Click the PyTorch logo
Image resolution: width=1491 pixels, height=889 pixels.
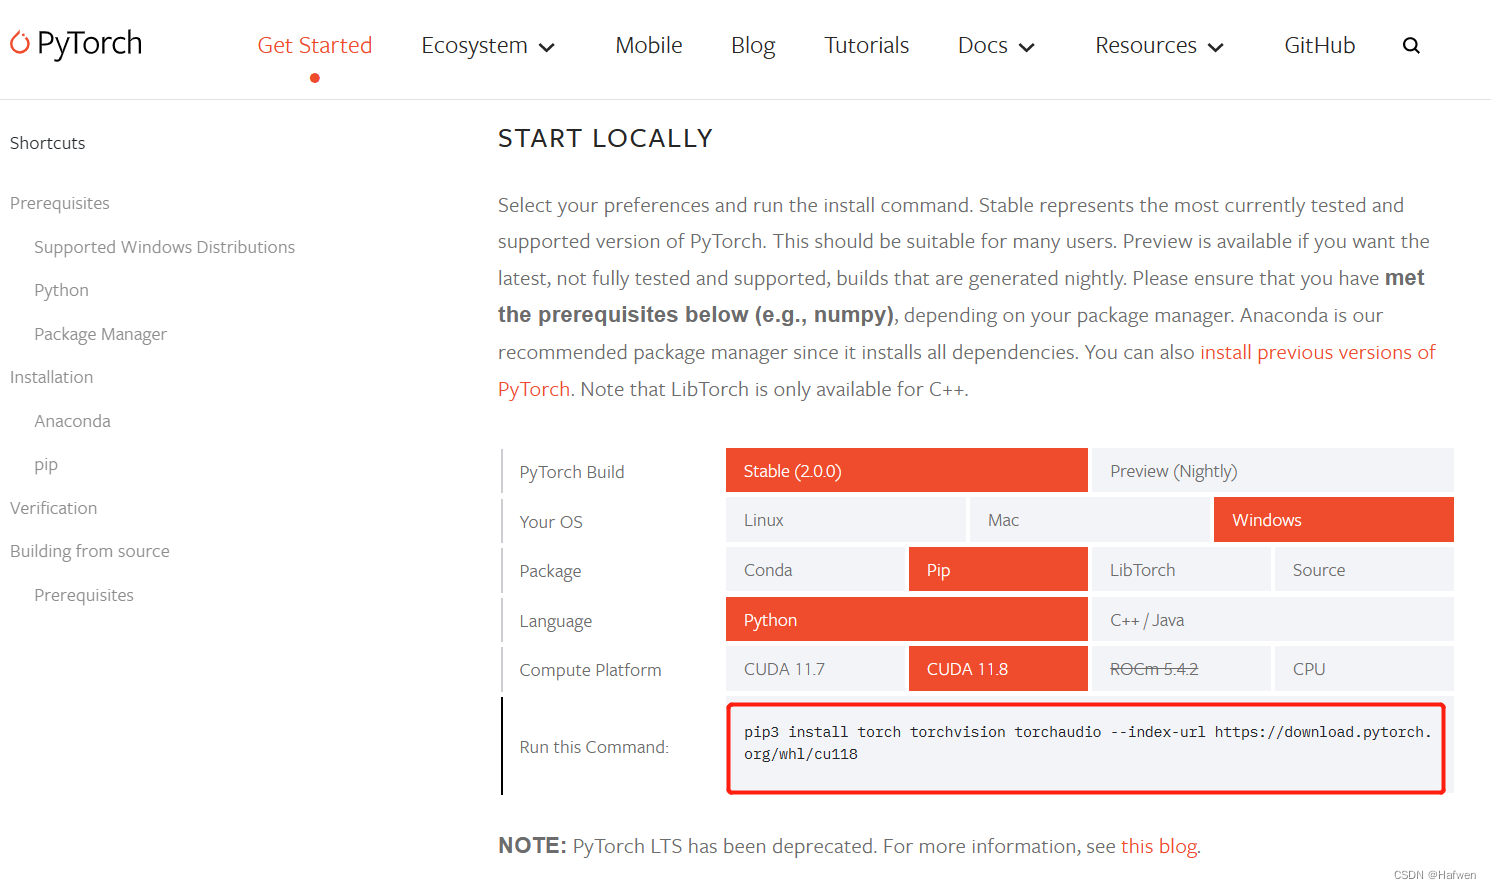[76, 44]
